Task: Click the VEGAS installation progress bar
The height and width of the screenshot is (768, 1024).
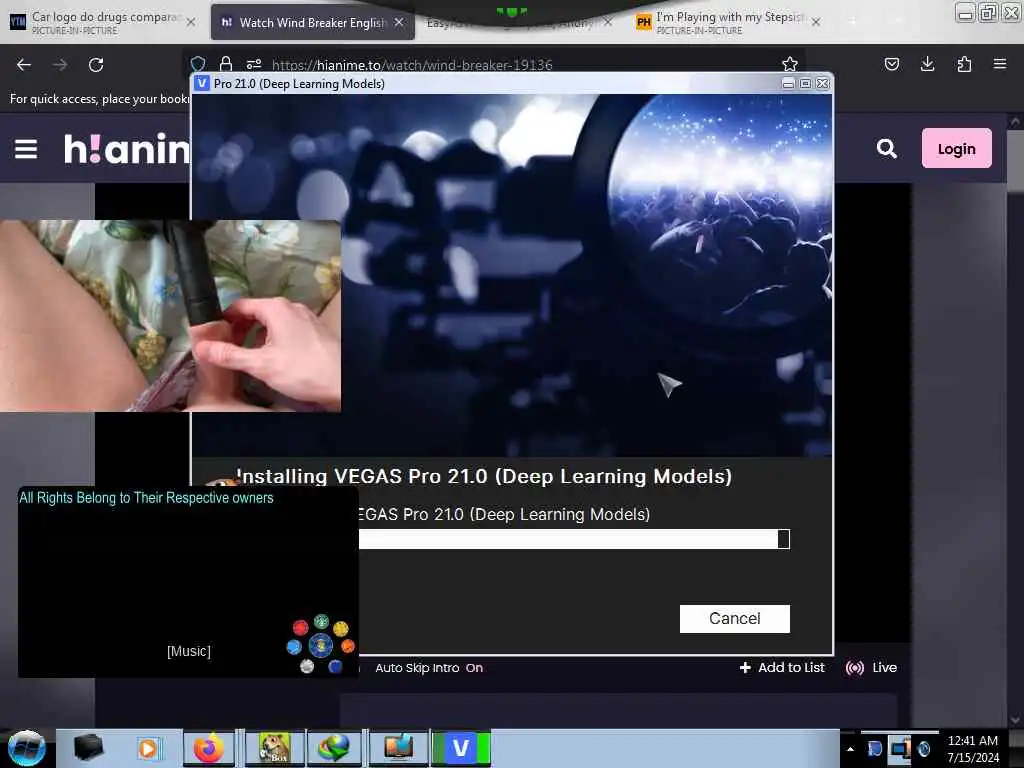Action: [574, 539]
